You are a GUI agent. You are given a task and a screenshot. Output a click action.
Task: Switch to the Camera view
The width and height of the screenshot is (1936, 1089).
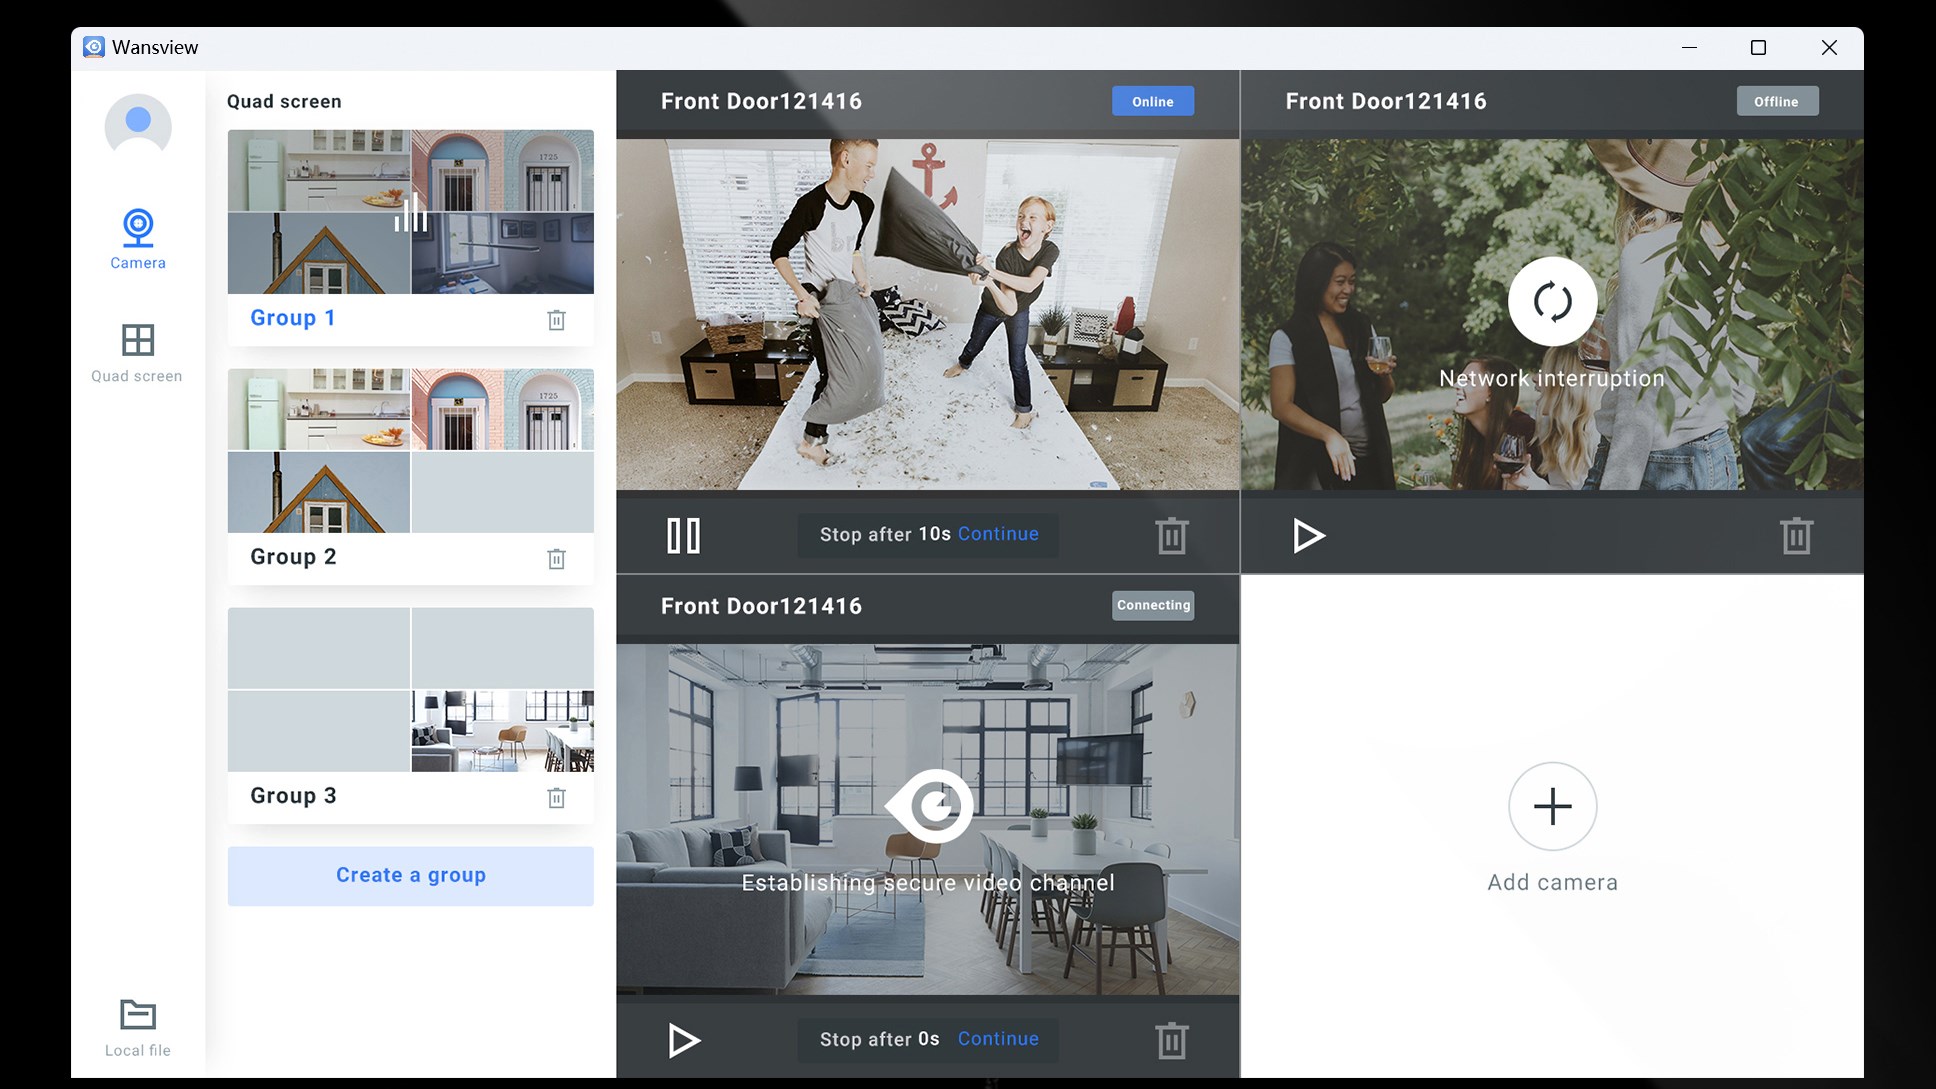coord(137,238)
